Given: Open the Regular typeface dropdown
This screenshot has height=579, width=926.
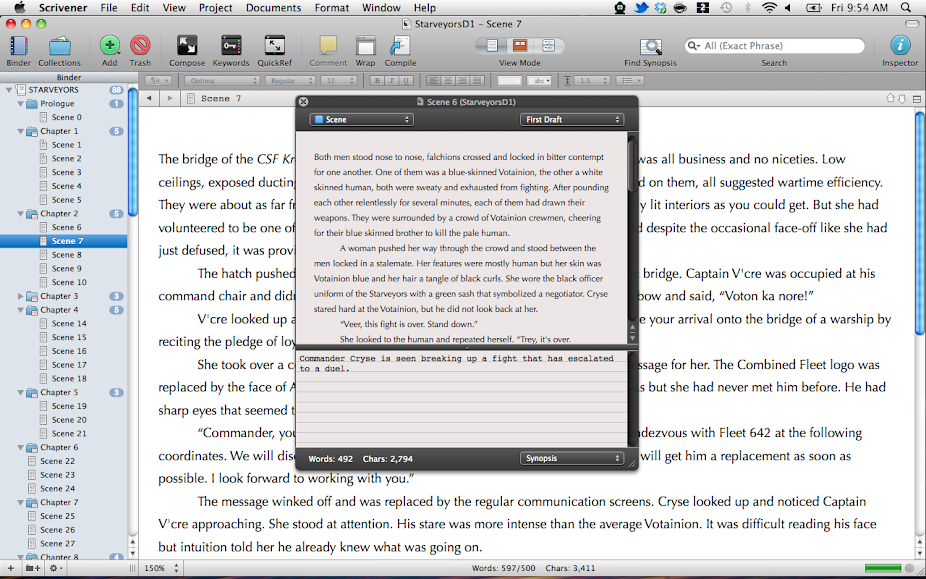Looking at the screenshot, I should click(x=289, y=81).
